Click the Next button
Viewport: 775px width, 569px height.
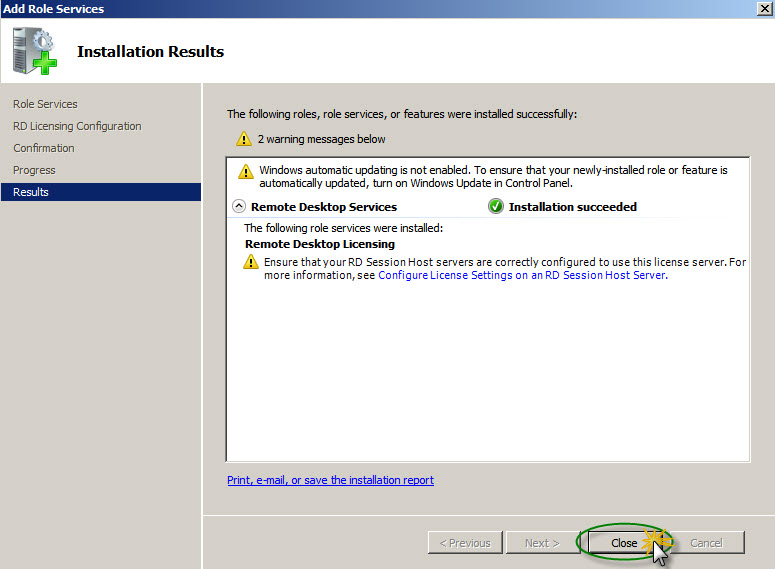542,543
